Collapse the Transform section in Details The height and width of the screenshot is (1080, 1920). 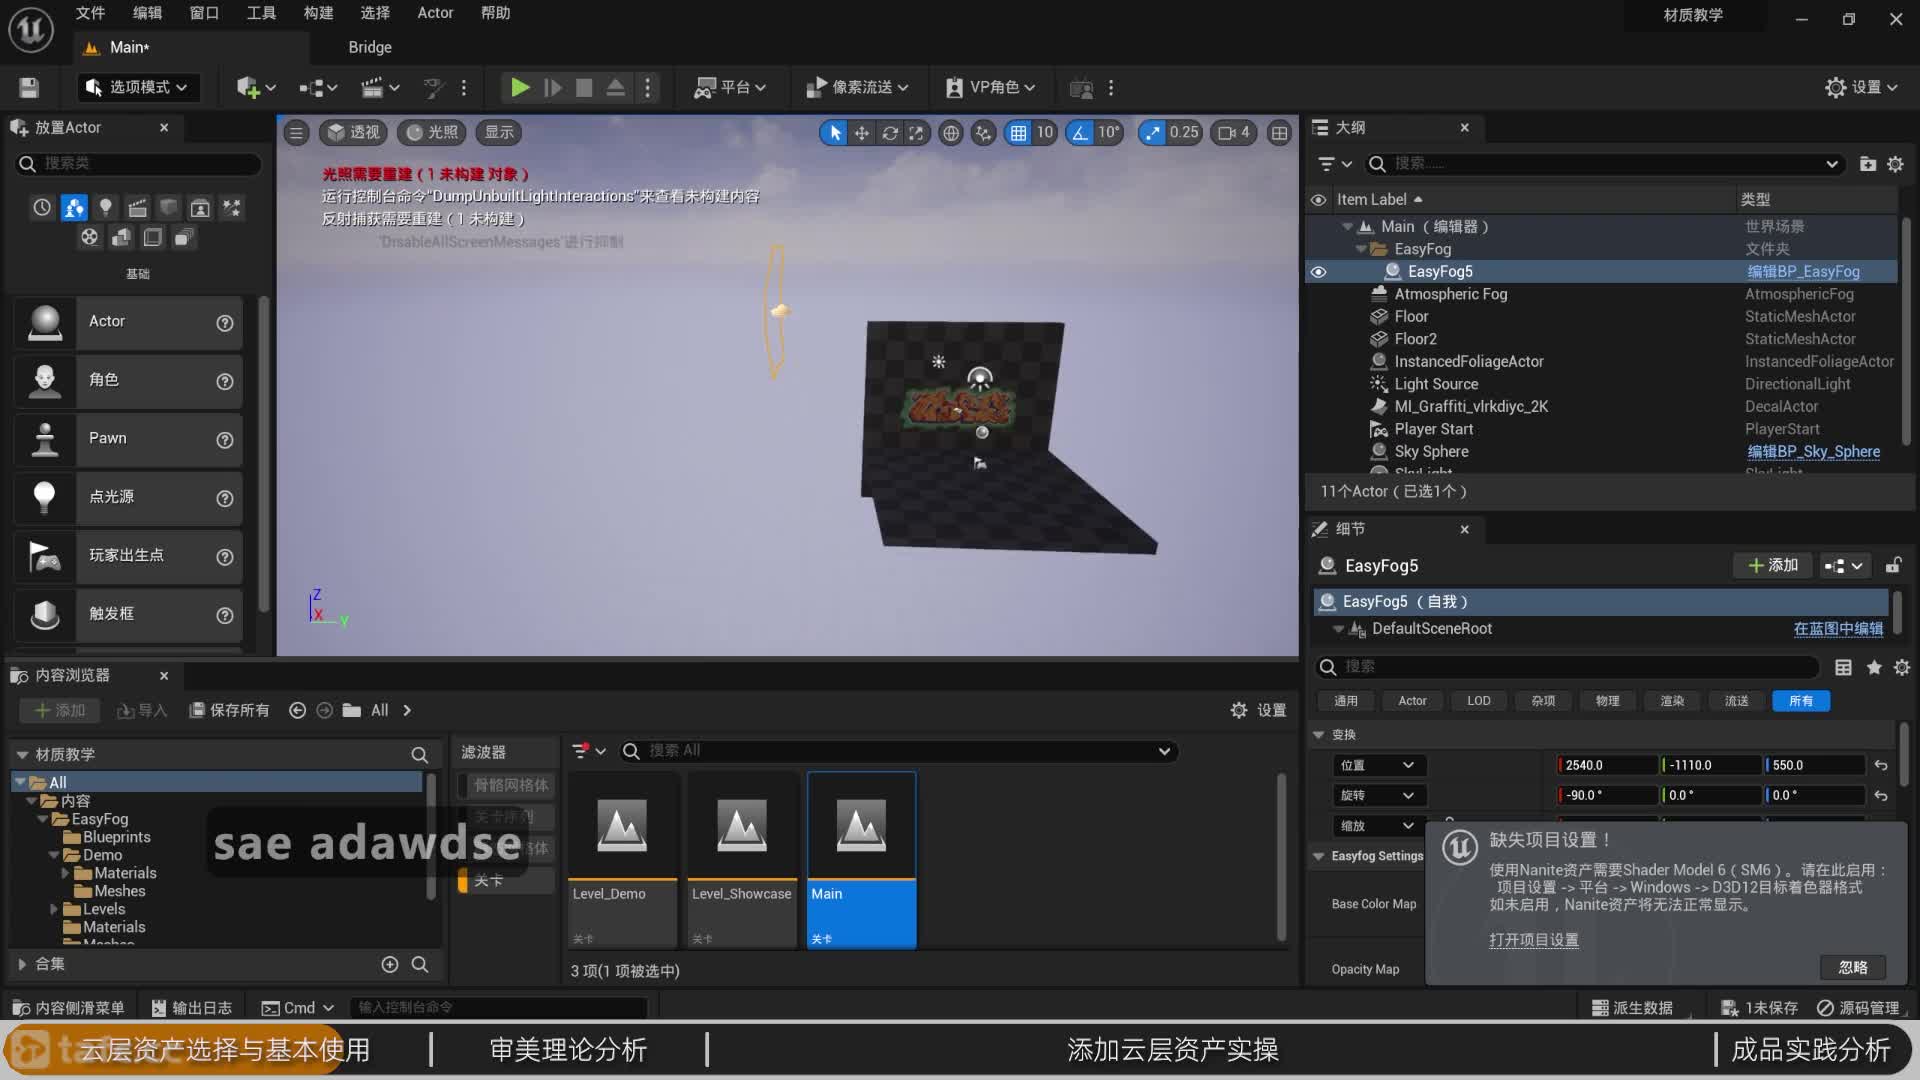[1319, 735]
